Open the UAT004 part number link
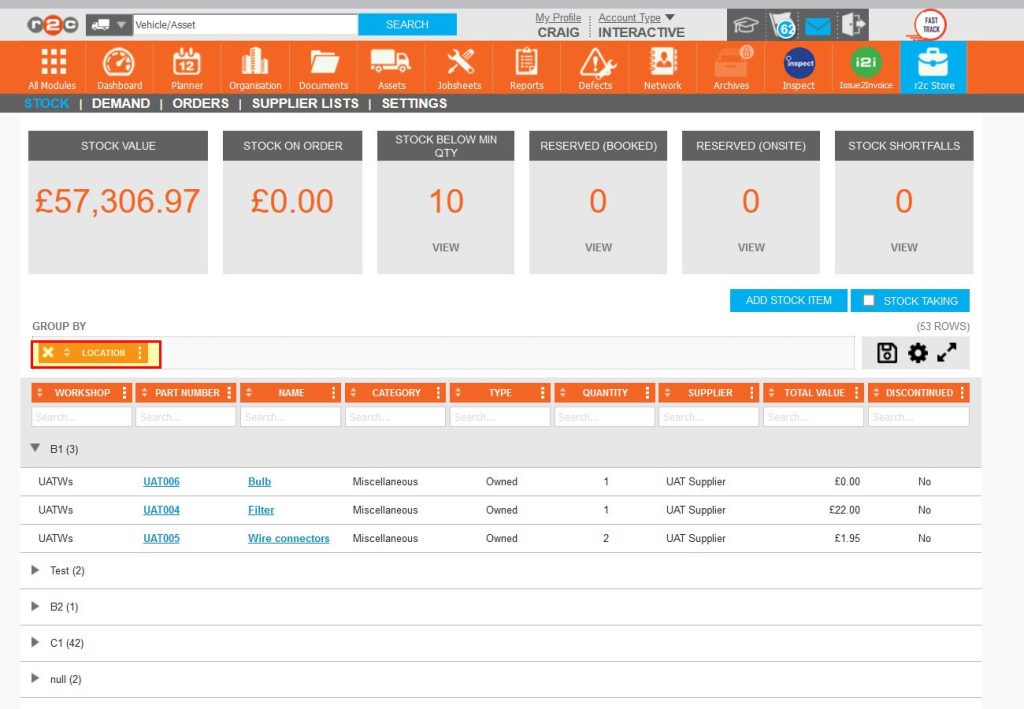The image size is (1024, 709). coord(161,510)
